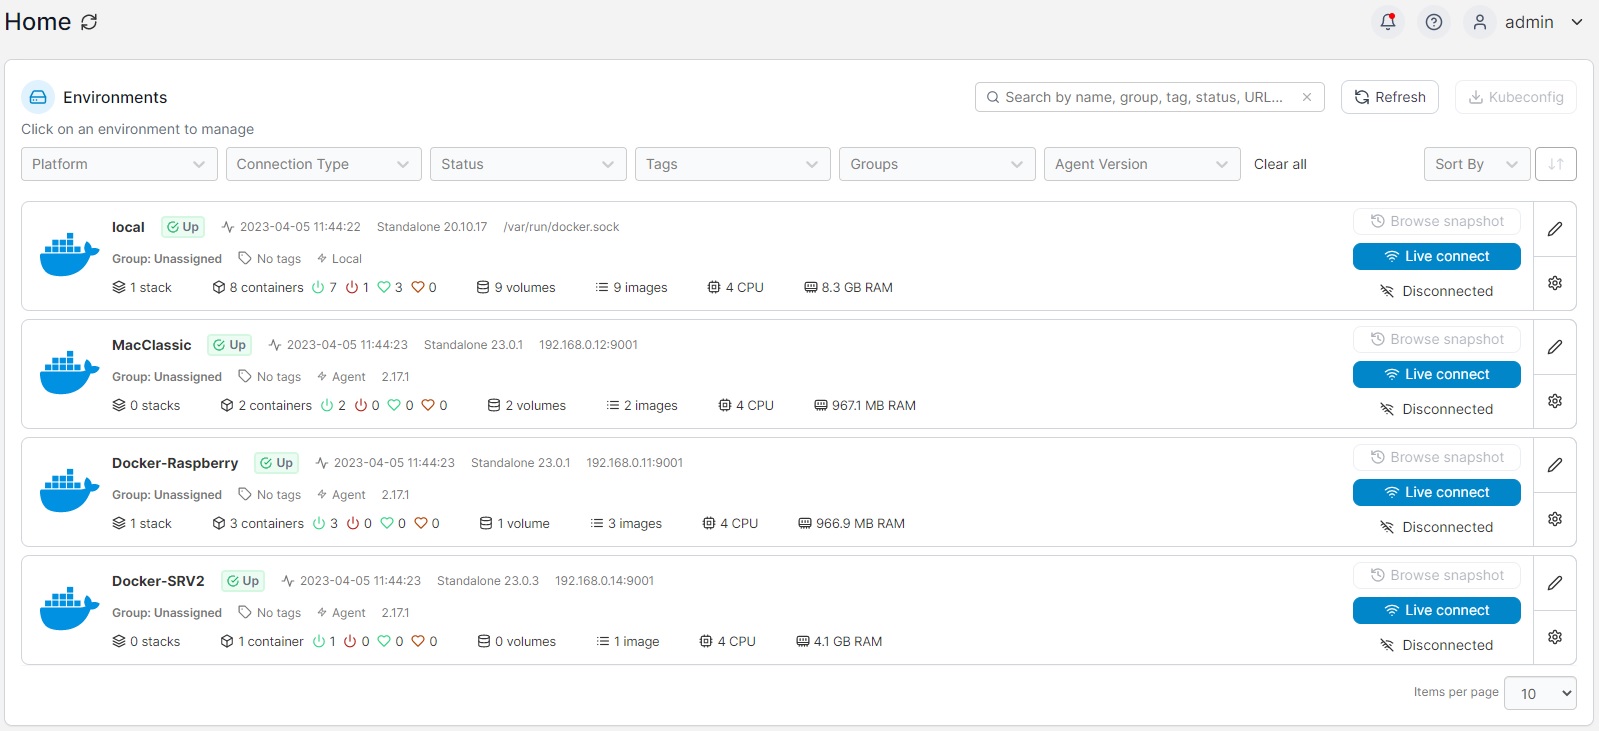This screenshot has width=1599, height=731.
Task: Click pencil edit icon for Docker-SRV2
Action: pos(1554,583)
